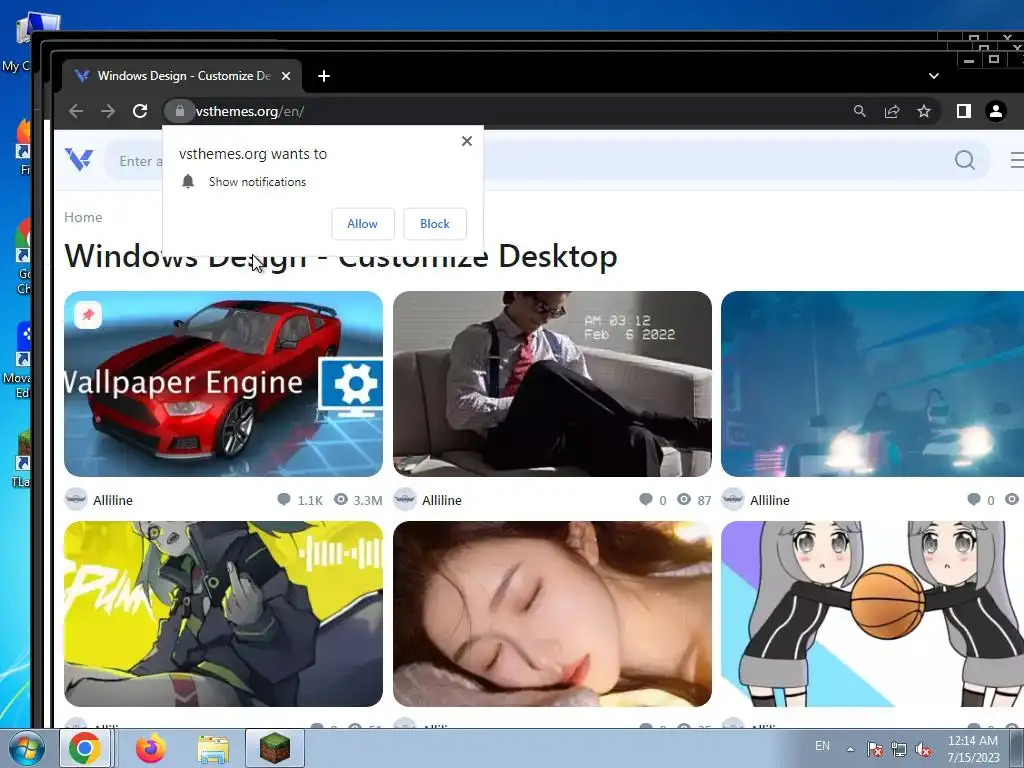Show hidden tray icons arrow

pos(850,749)
